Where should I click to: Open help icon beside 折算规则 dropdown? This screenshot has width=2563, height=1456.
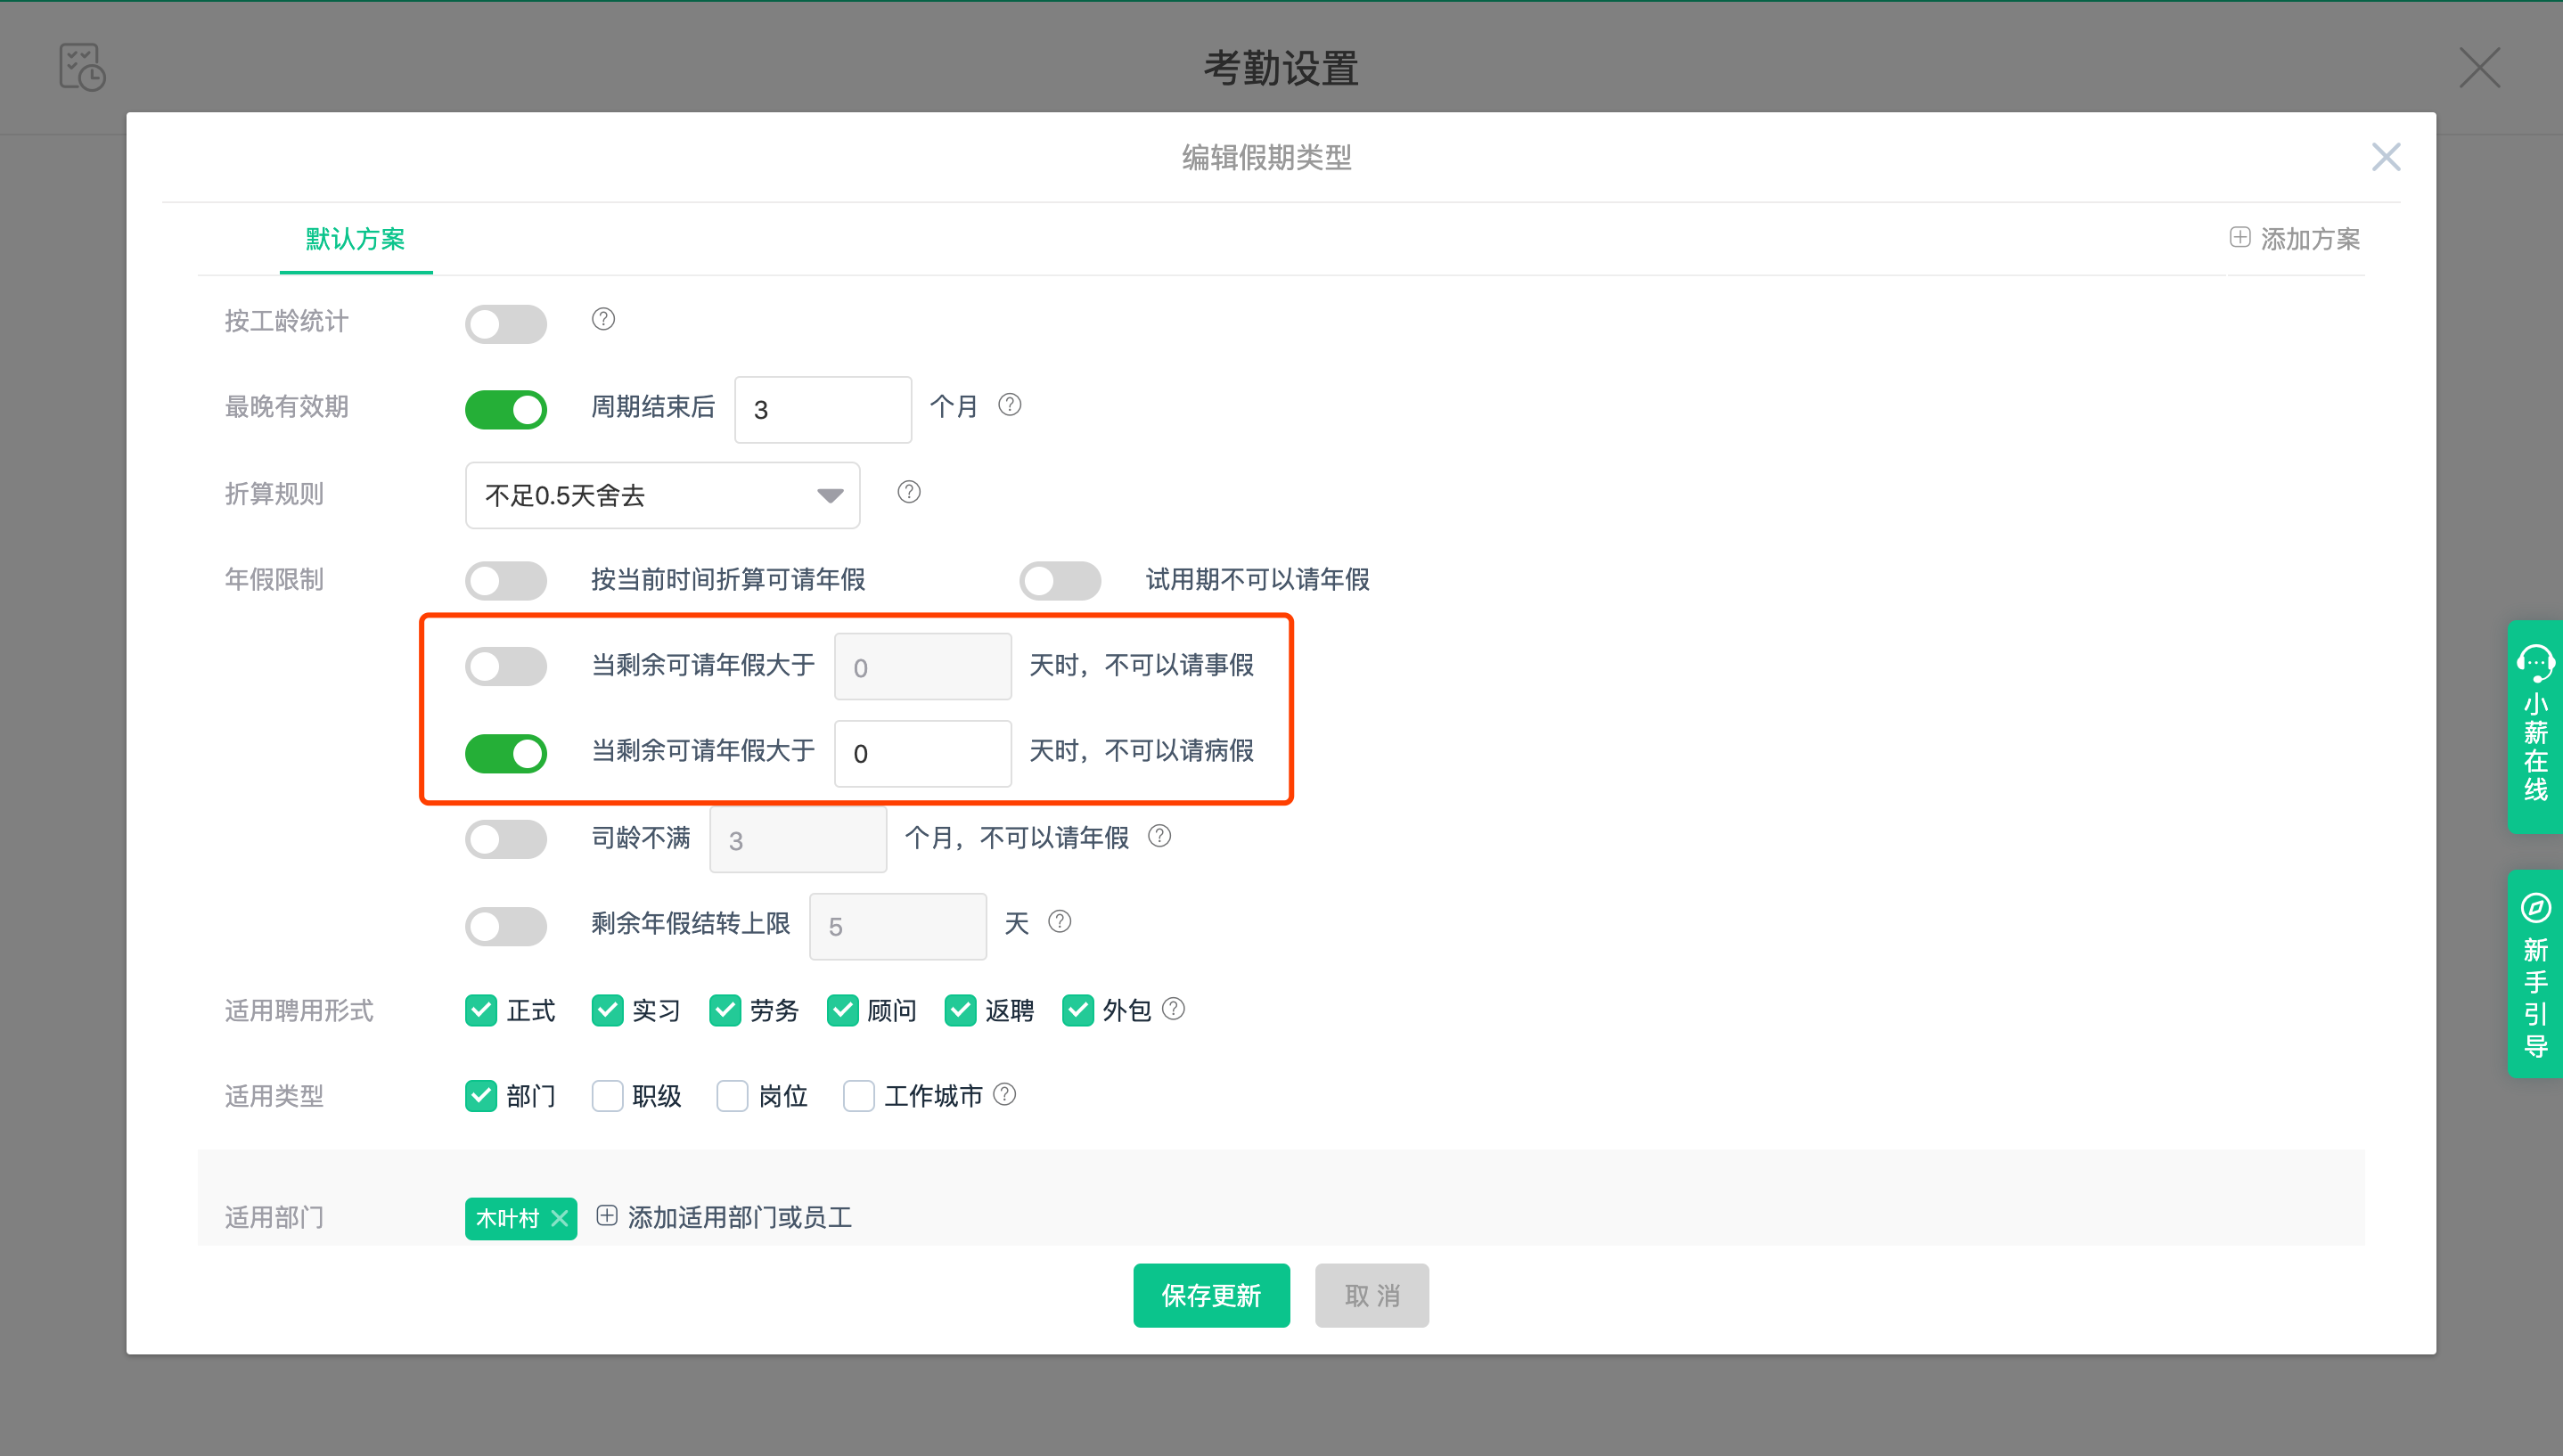(909, 492)
